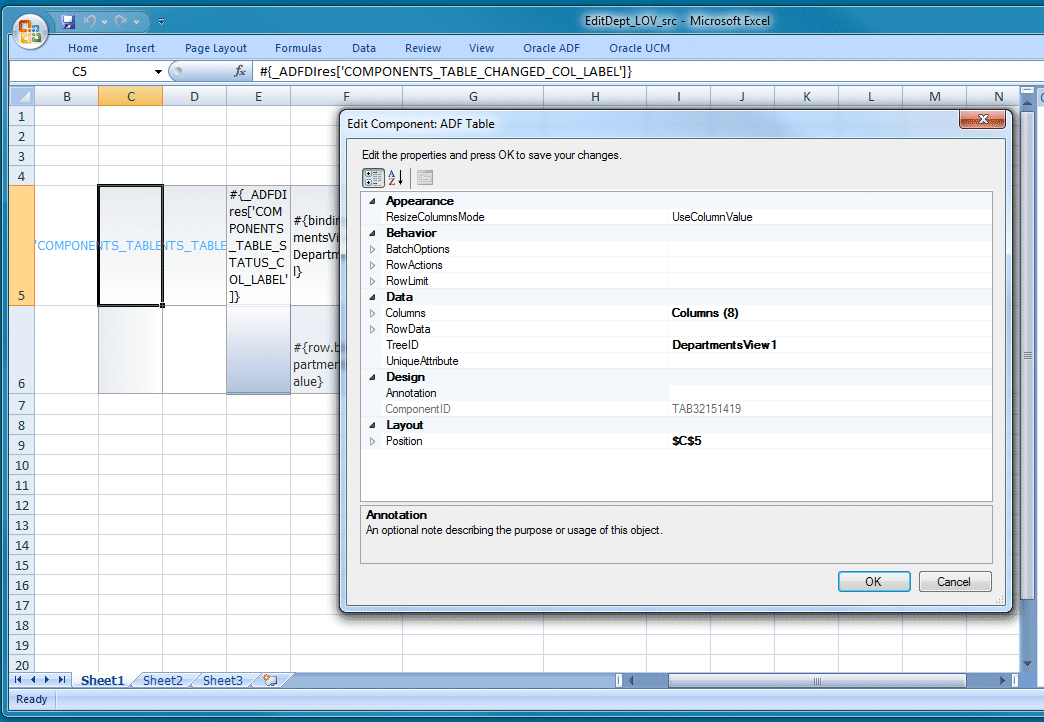Switch to Sheet3 tab
This screenshot has width=1044, height=722.
point(222,680)
